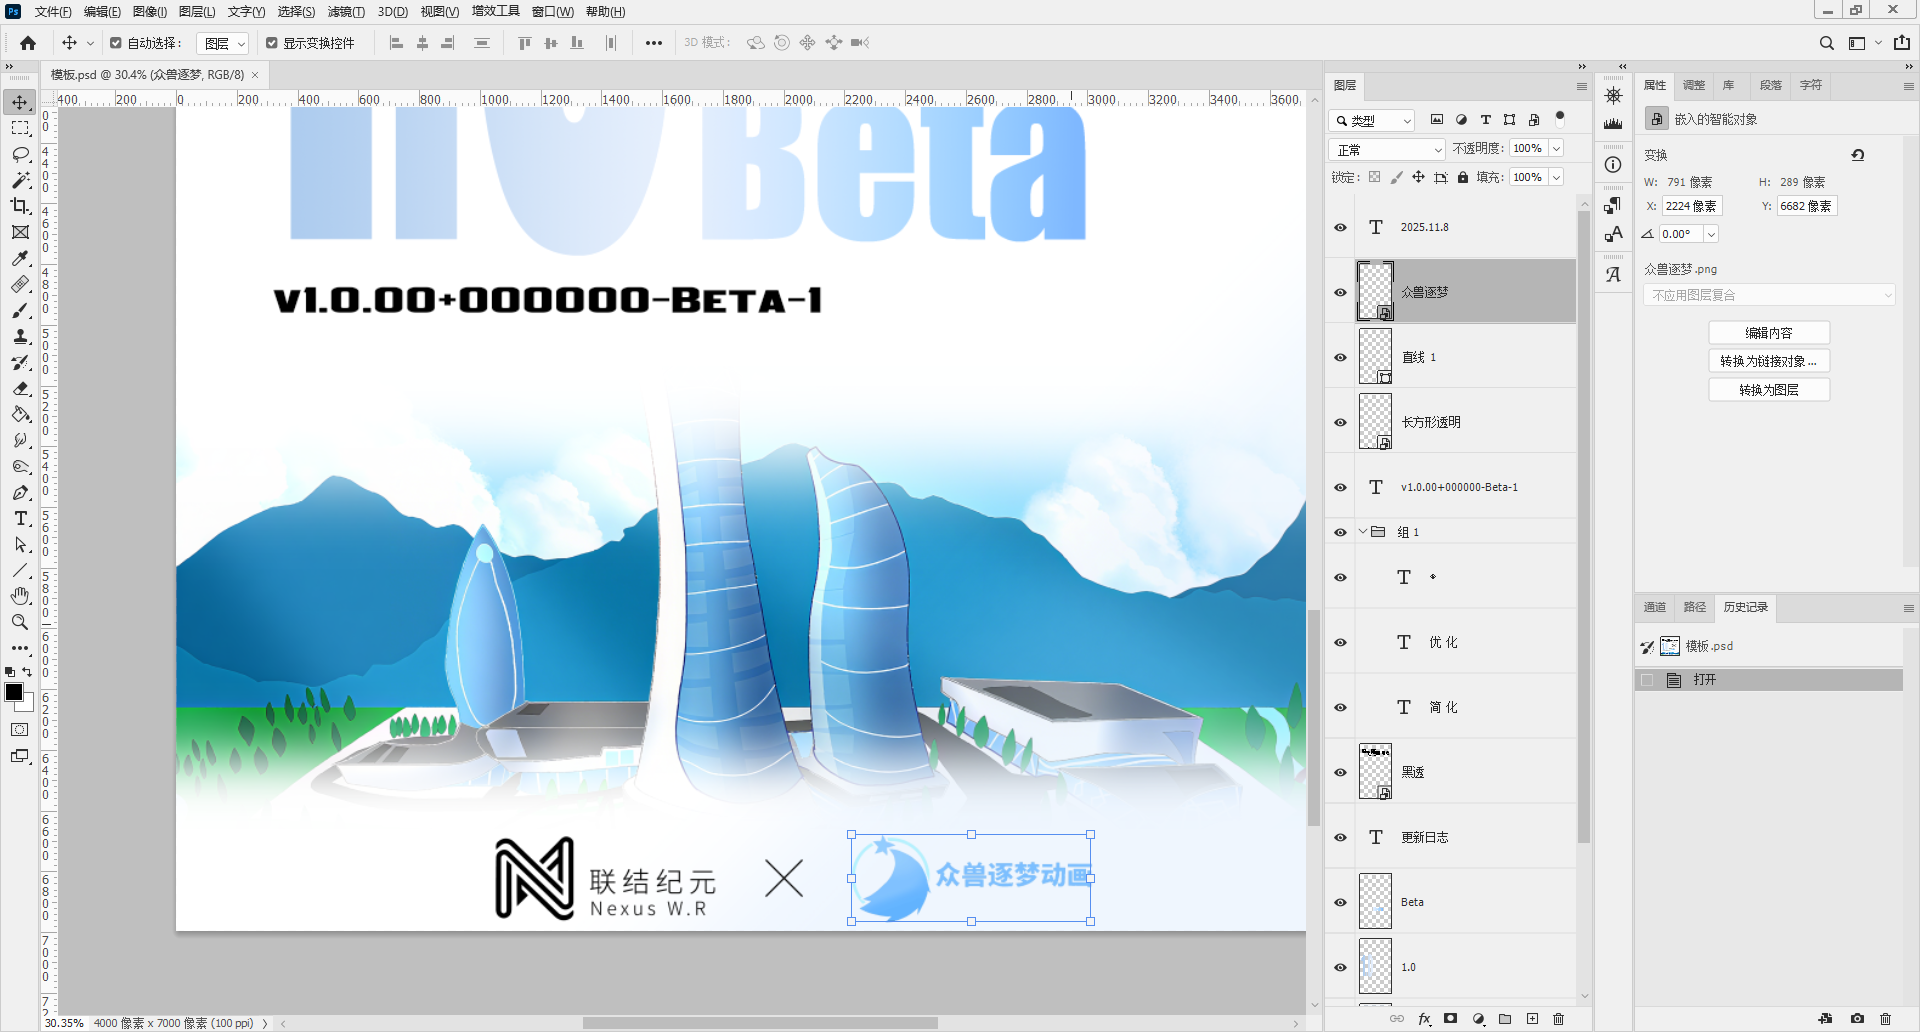Click the 编辑内容 button
This screenshot has height=1032, width=1920.
tap(1768, 333)
